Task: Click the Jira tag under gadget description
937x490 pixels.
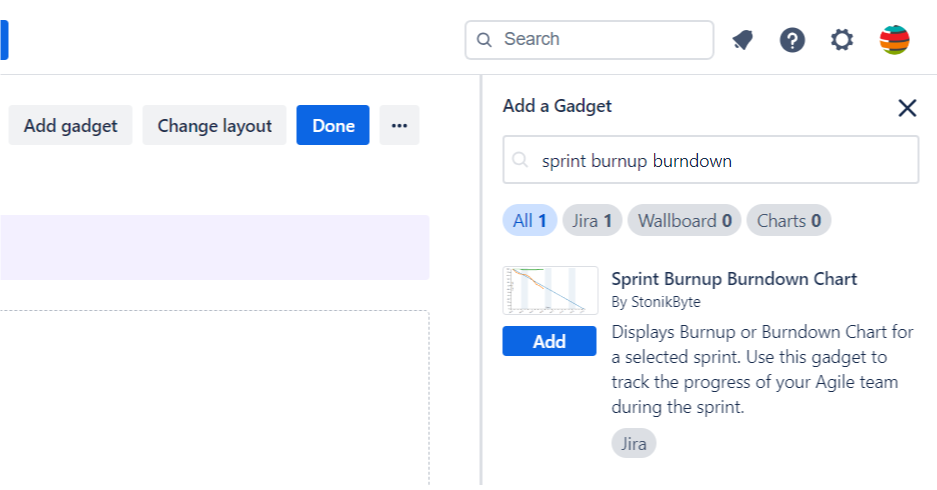Action: (x=633, y=443)
